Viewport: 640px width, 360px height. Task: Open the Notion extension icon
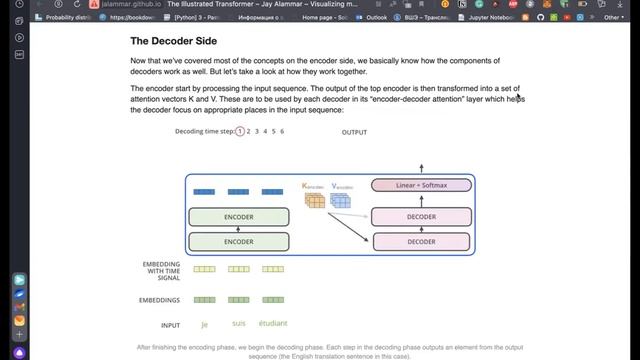tap(462, 4)
